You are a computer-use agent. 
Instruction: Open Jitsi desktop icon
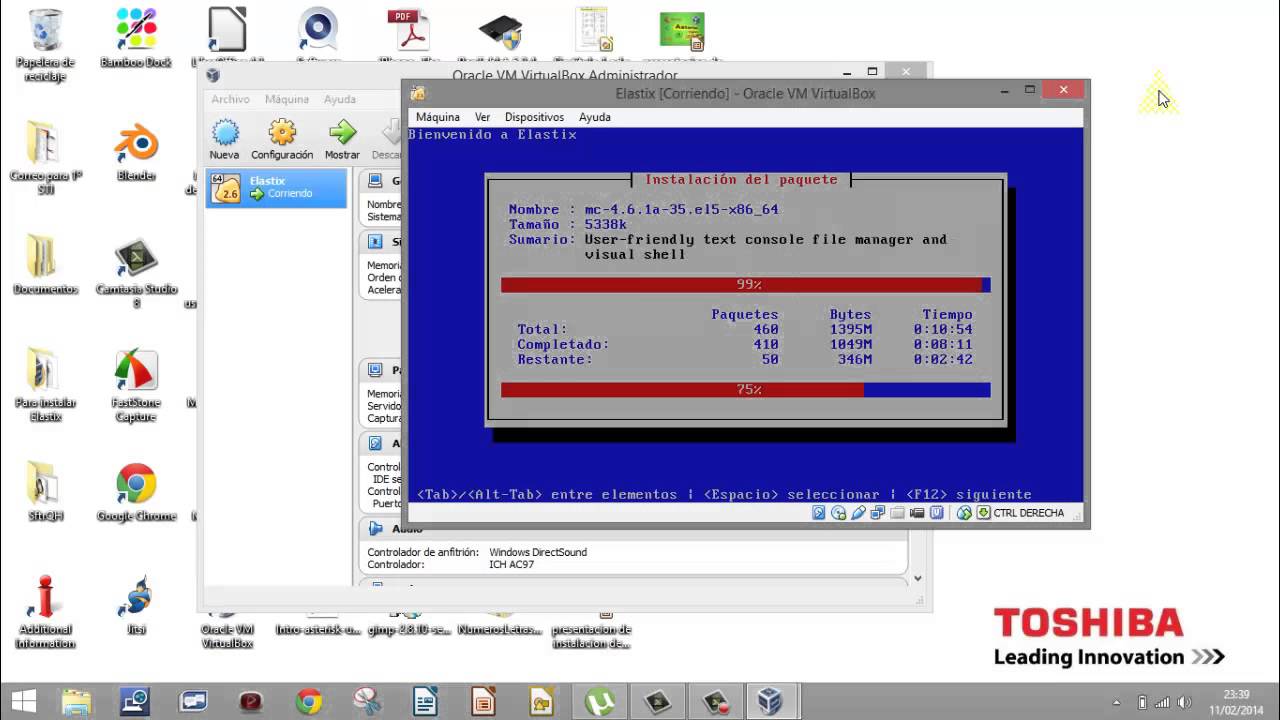click(x=136, y=606)
